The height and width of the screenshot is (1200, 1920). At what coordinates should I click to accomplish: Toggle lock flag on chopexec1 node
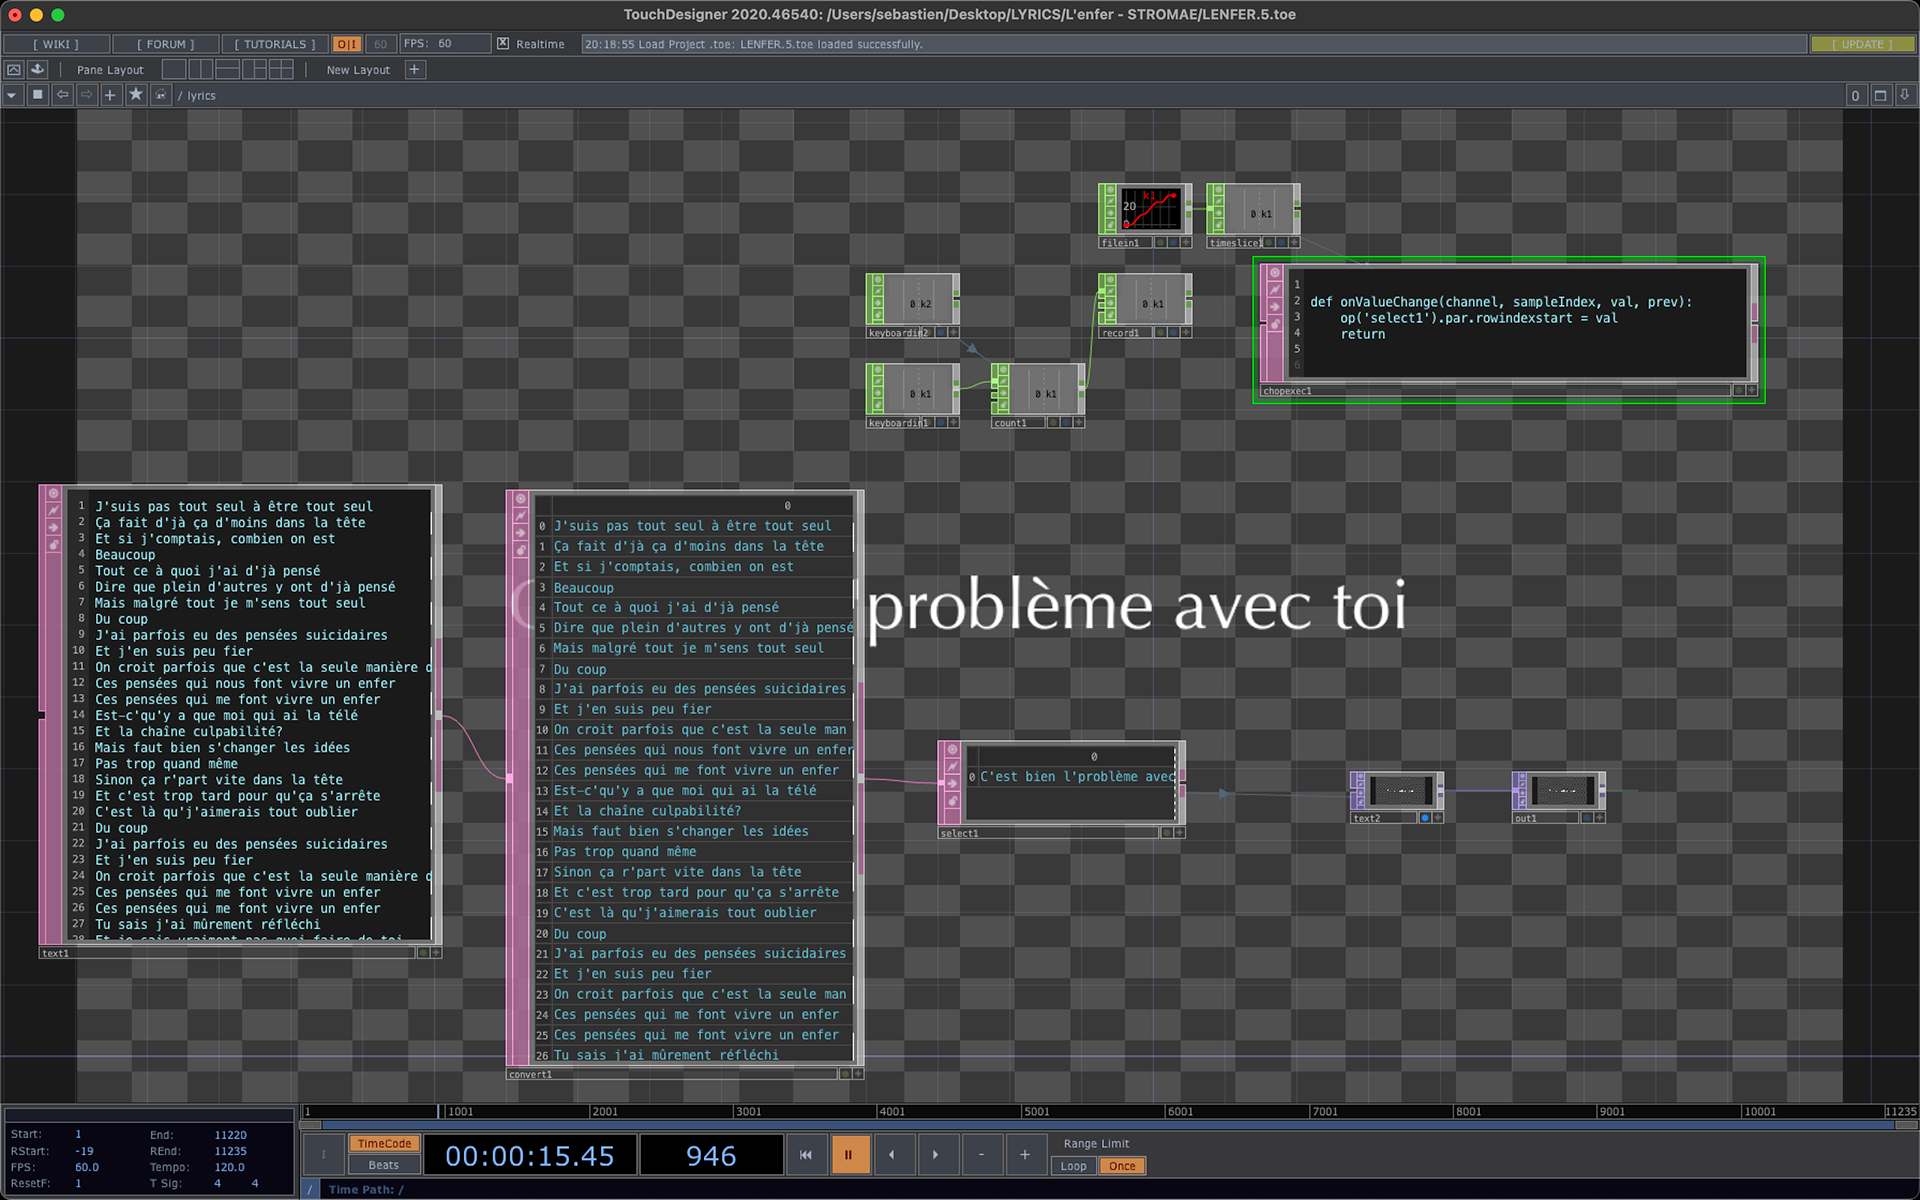pyautogui.click(x=1274, y=324)
